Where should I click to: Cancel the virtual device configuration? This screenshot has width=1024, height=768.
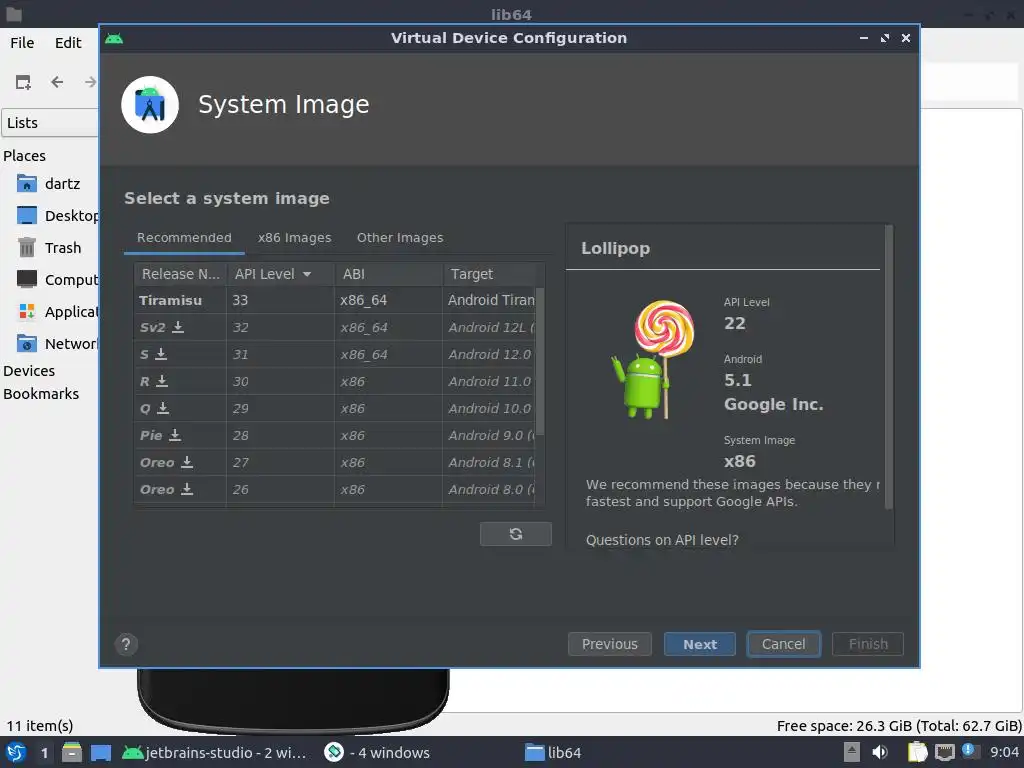pyautogui.click(x=784, y=644)
